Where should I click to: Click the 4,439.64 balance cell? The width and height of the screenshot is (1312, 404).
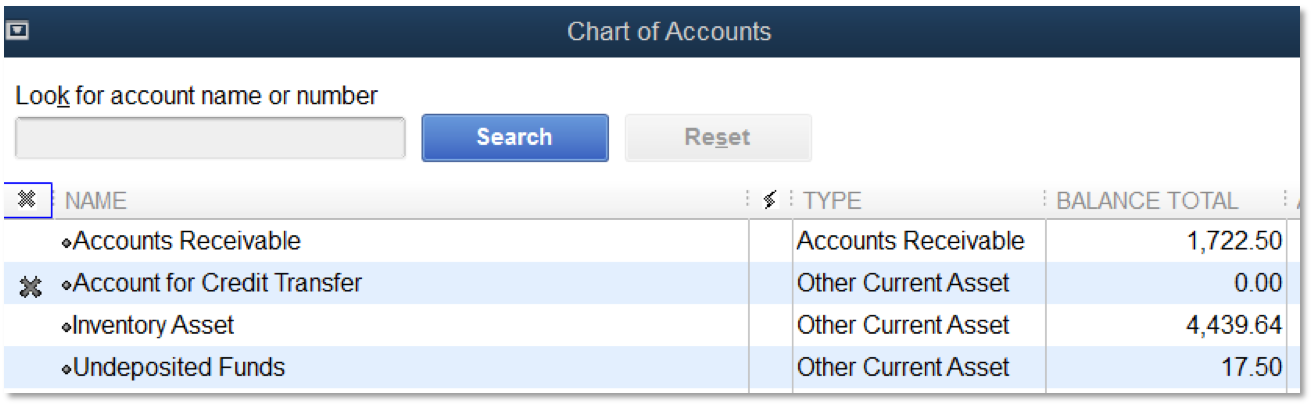(x=1232, y=326)
